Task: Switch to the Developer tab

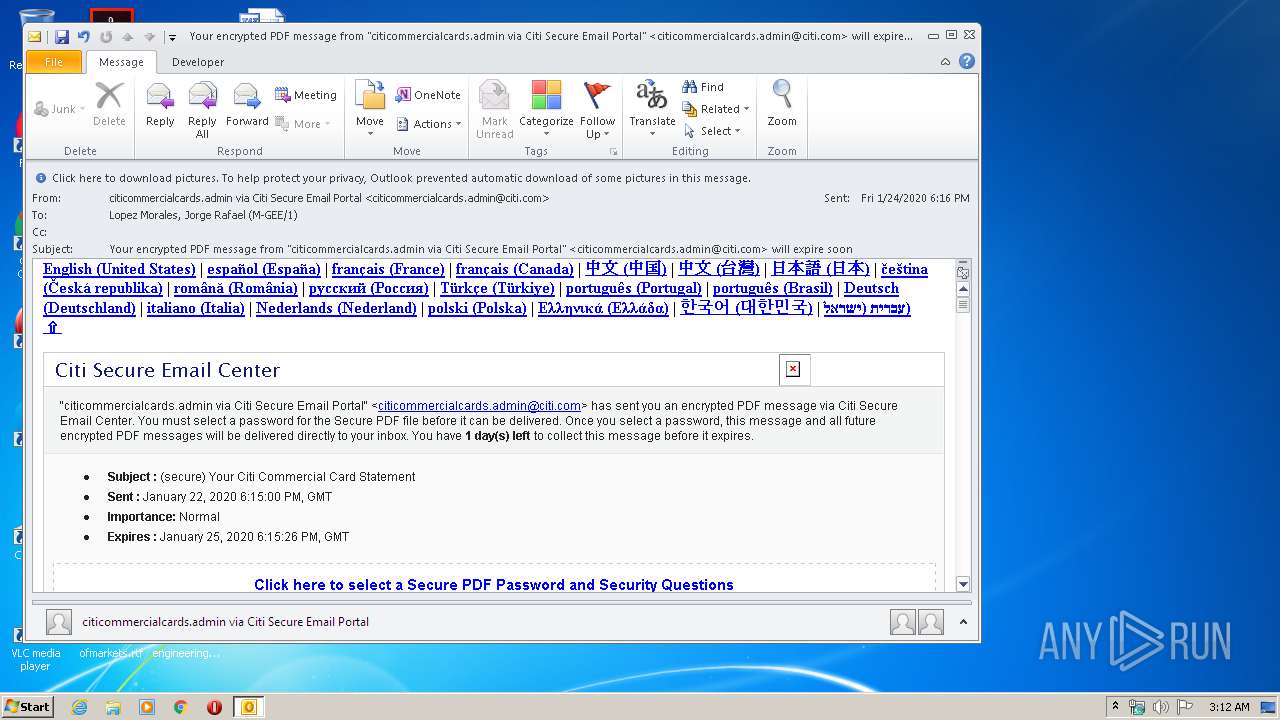Action: 198,62
